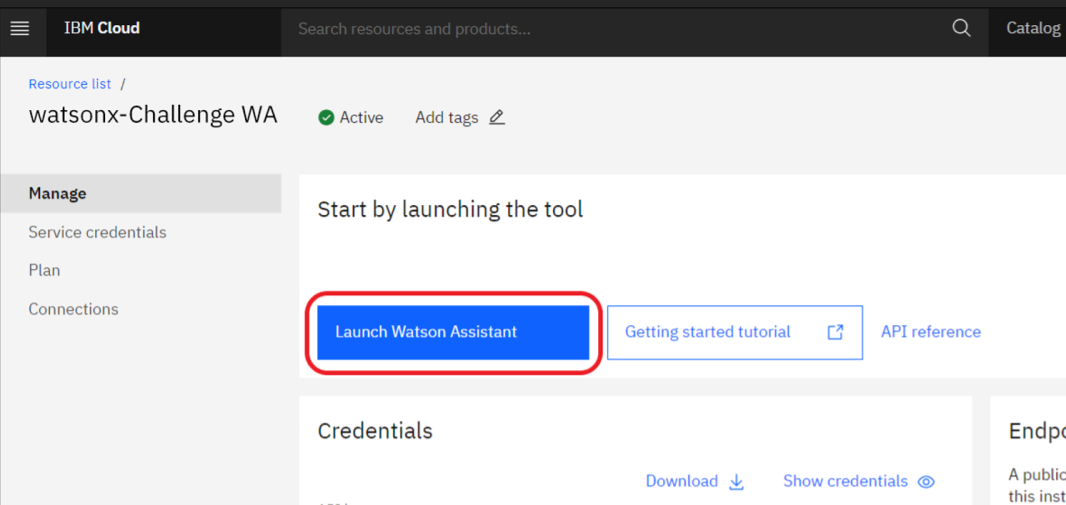Click Show credentials text
Image resolution: width=1066 pixels, height=505 pixels.
point(845,481)
